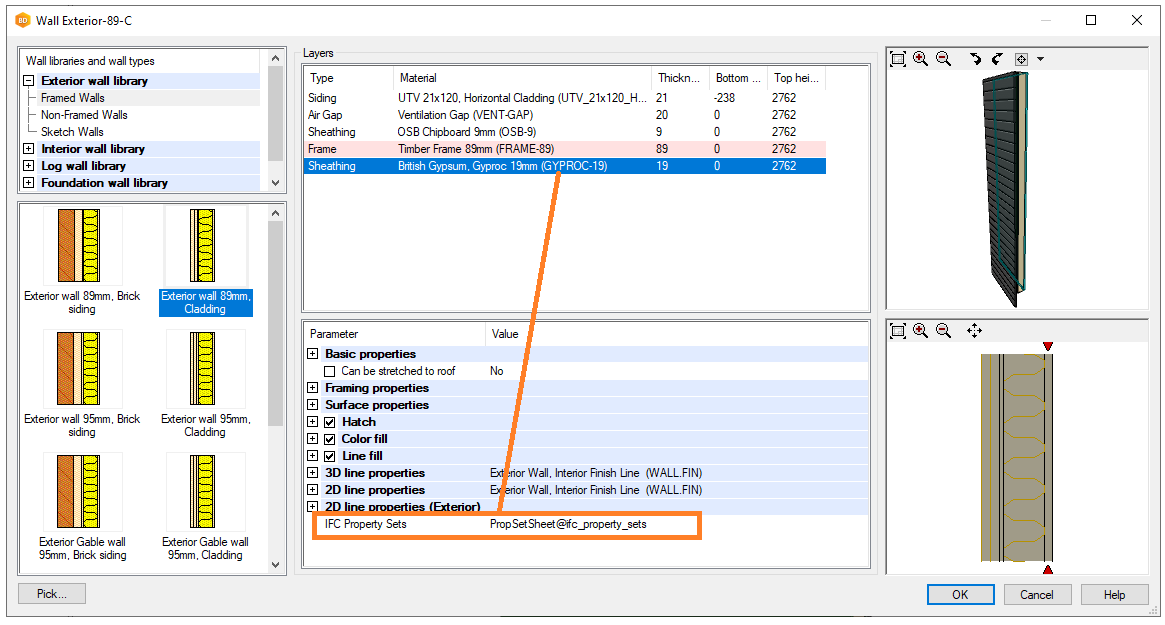Select Non-Framed Walls in library tree

point(84,115)
